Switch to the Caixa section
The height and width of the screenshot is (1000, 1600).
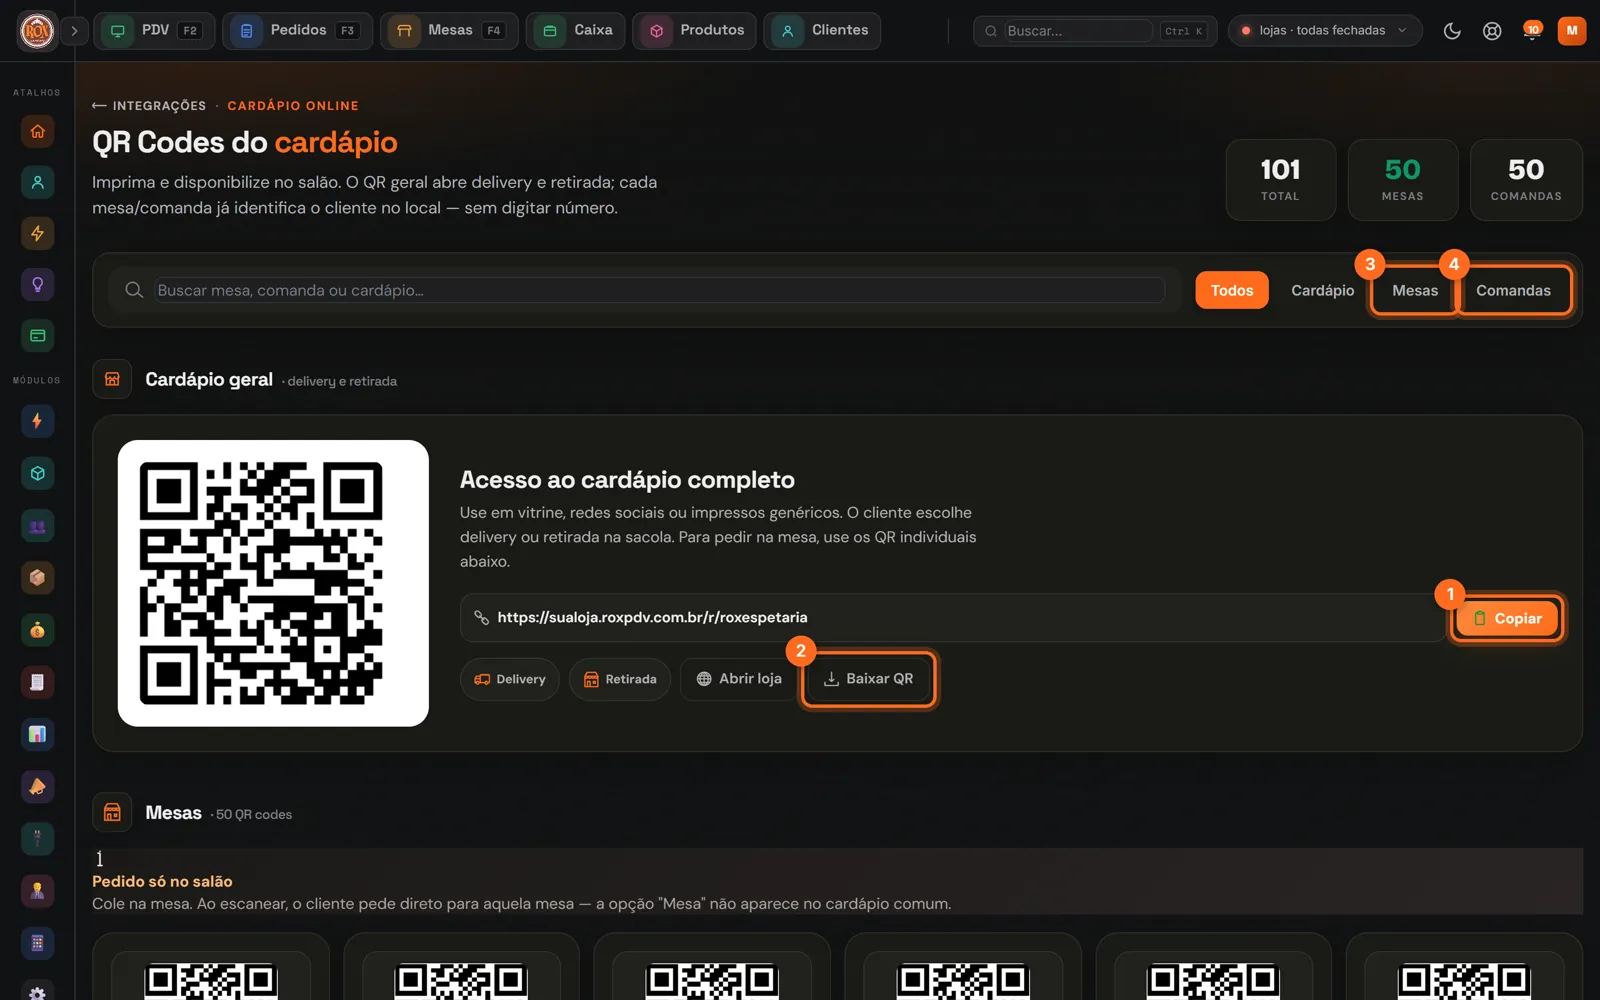click(576, 31)
